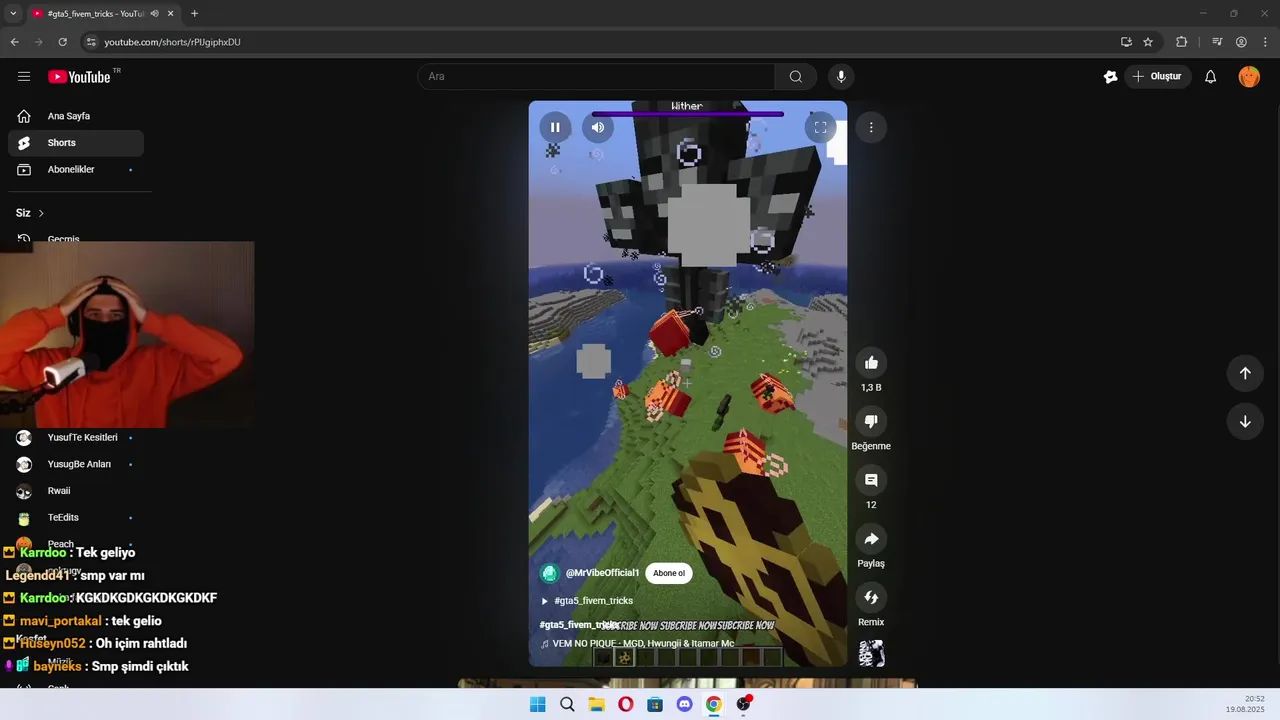The height and width of the screenshot is (720, 1280).
Task: Subscribe with the Abone ol button
Action: pos(669,573)
